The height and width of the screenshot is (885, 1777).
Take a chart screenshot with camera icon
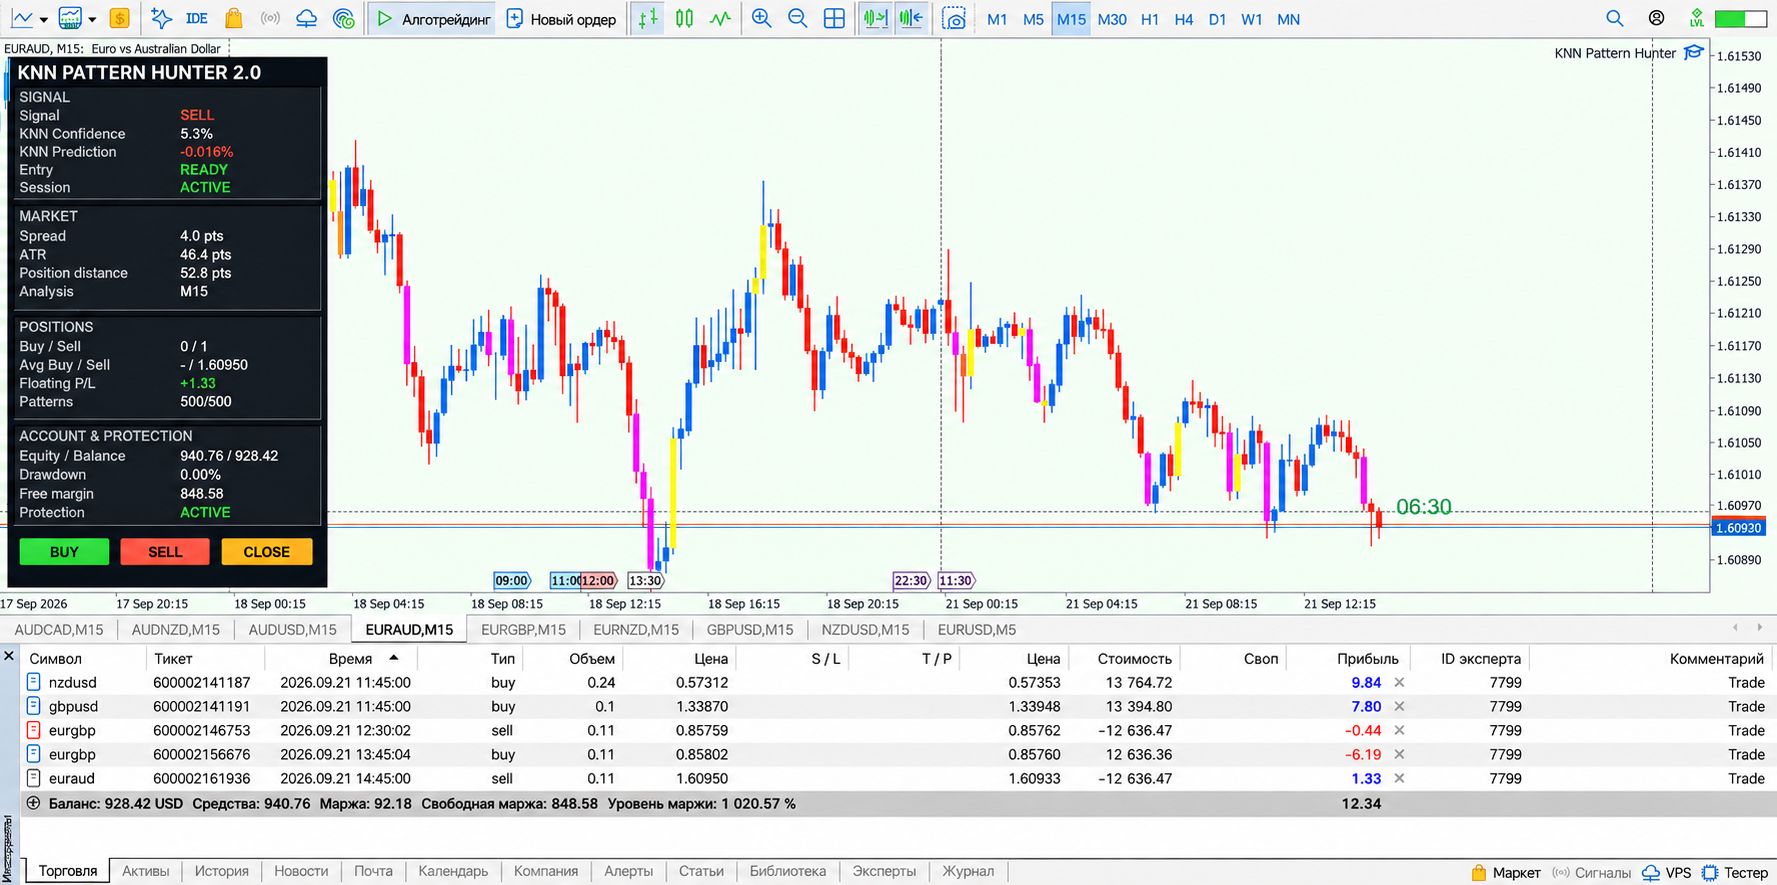pyautogui.click(x=954, y=18)
